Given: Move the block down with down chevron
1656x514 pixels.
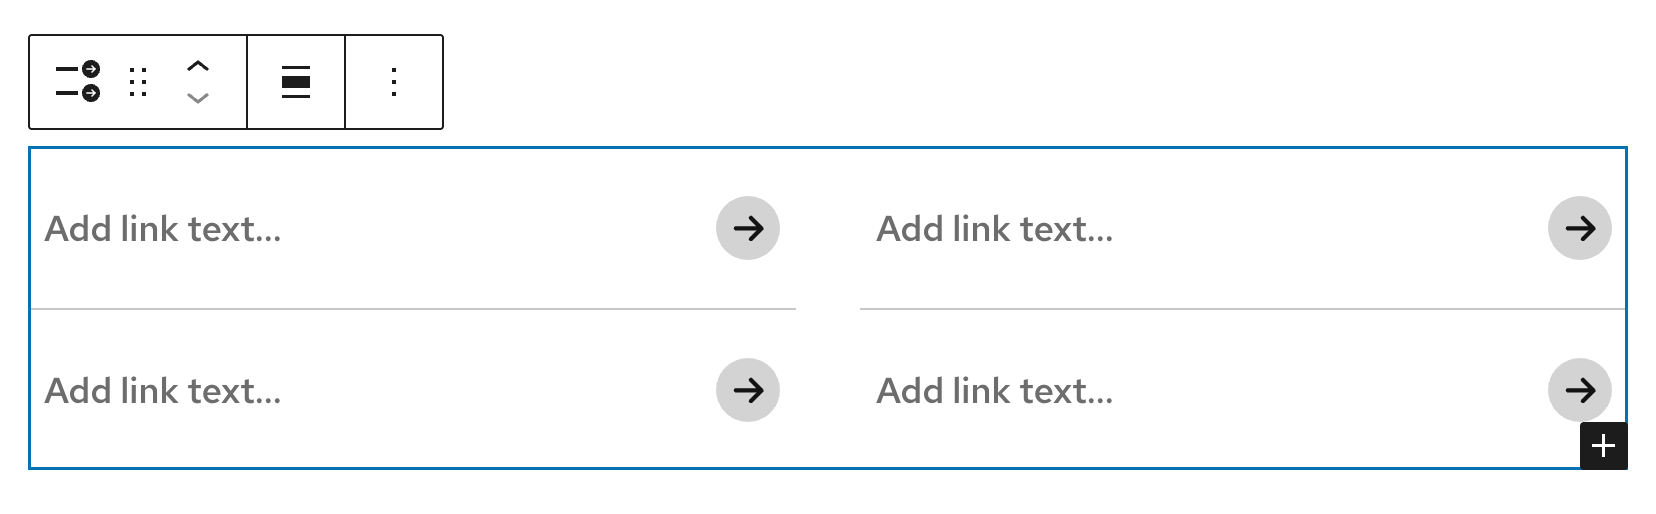Looking at the screenshot, I should 198,98.
